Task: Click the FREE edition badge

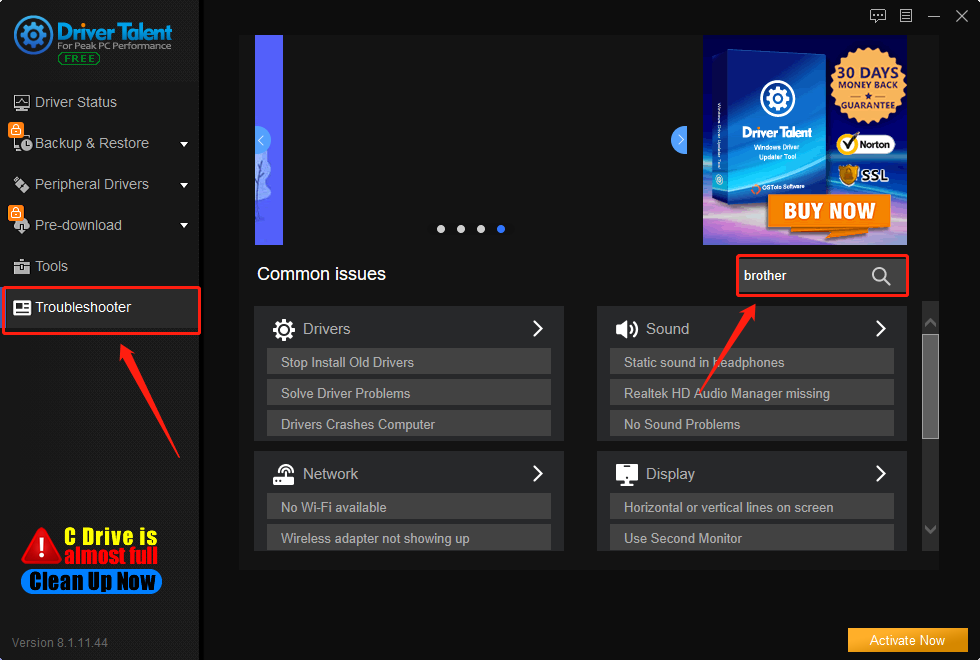Action: [79, 59]
